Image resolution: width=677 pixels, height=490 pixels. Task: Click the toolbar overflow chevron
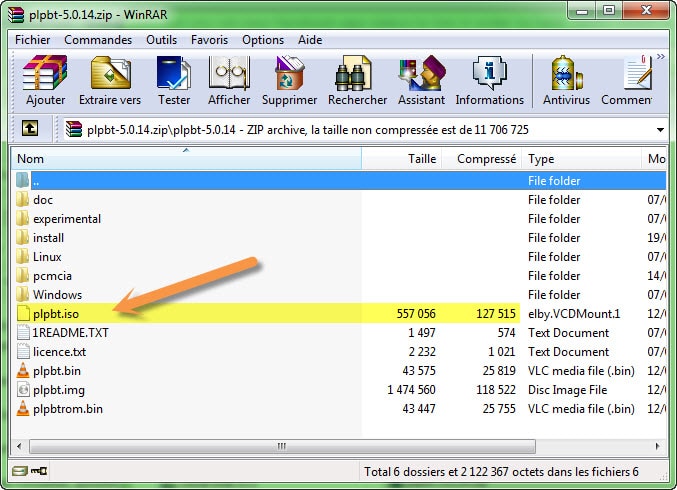click(661, 57)
